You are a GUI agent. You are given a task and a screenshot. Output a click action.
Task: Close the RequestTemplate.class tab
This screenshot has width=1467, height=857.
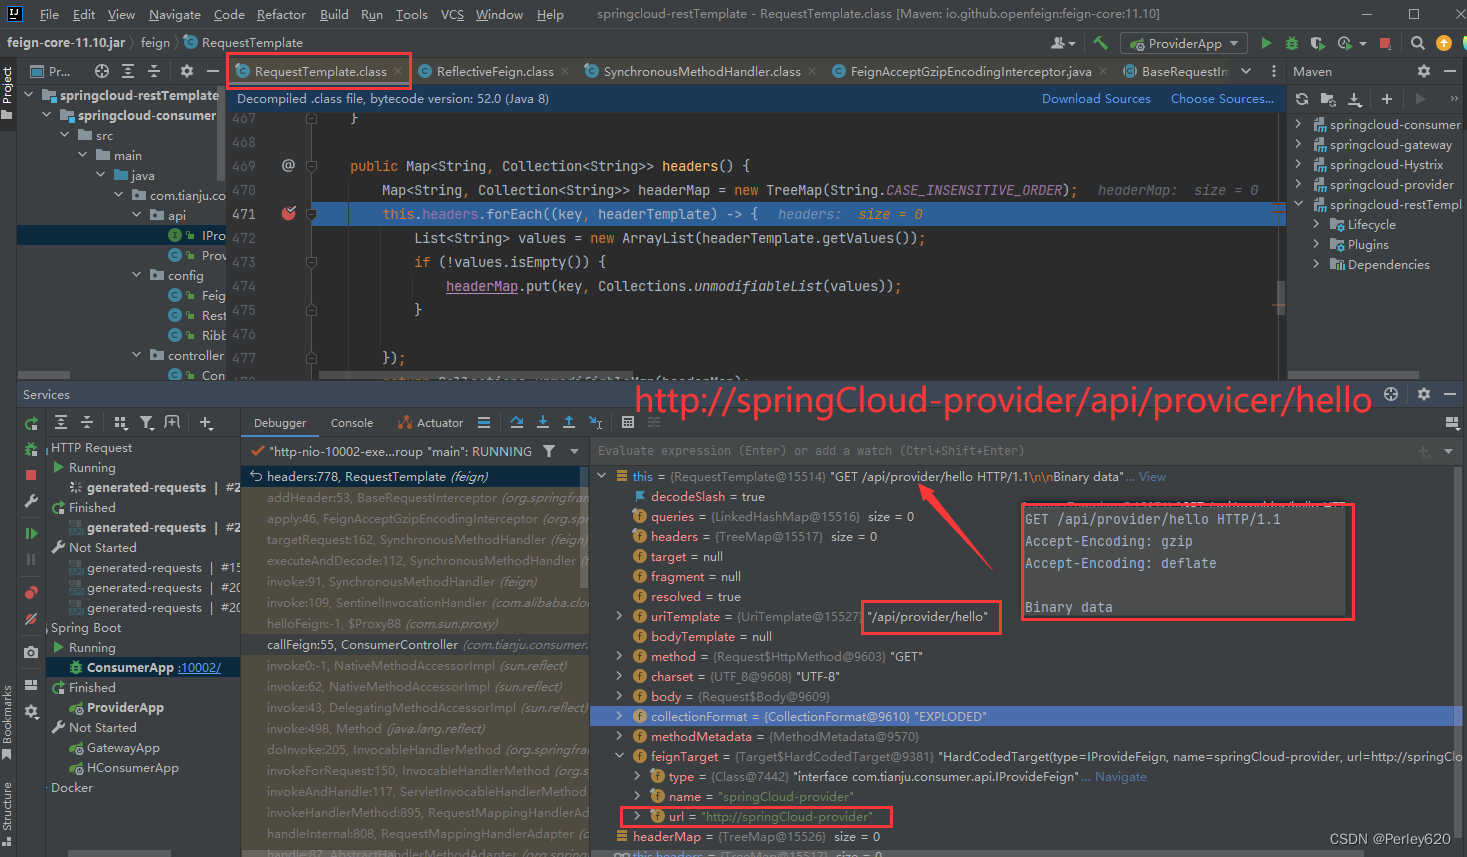coord(398,71)
